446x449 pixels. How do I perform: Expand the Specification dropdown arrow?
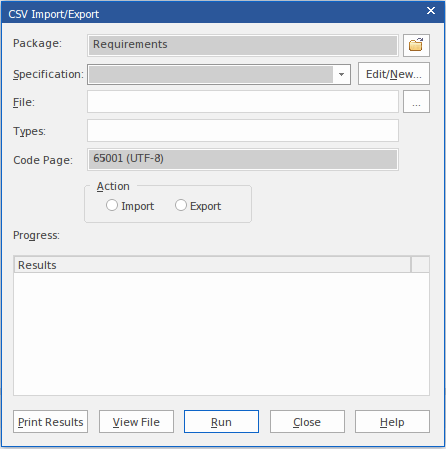click(x=341, y=74)
